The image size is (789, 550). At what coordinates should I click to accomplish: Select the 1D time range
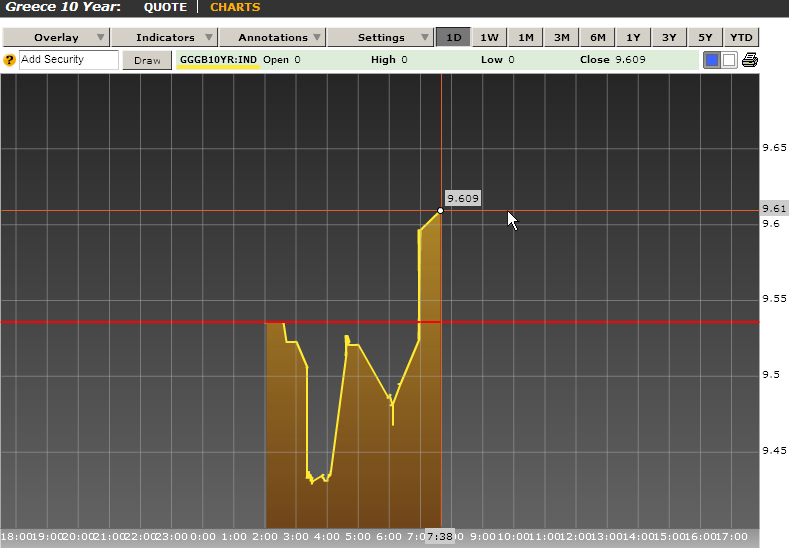tap(453, 37)
